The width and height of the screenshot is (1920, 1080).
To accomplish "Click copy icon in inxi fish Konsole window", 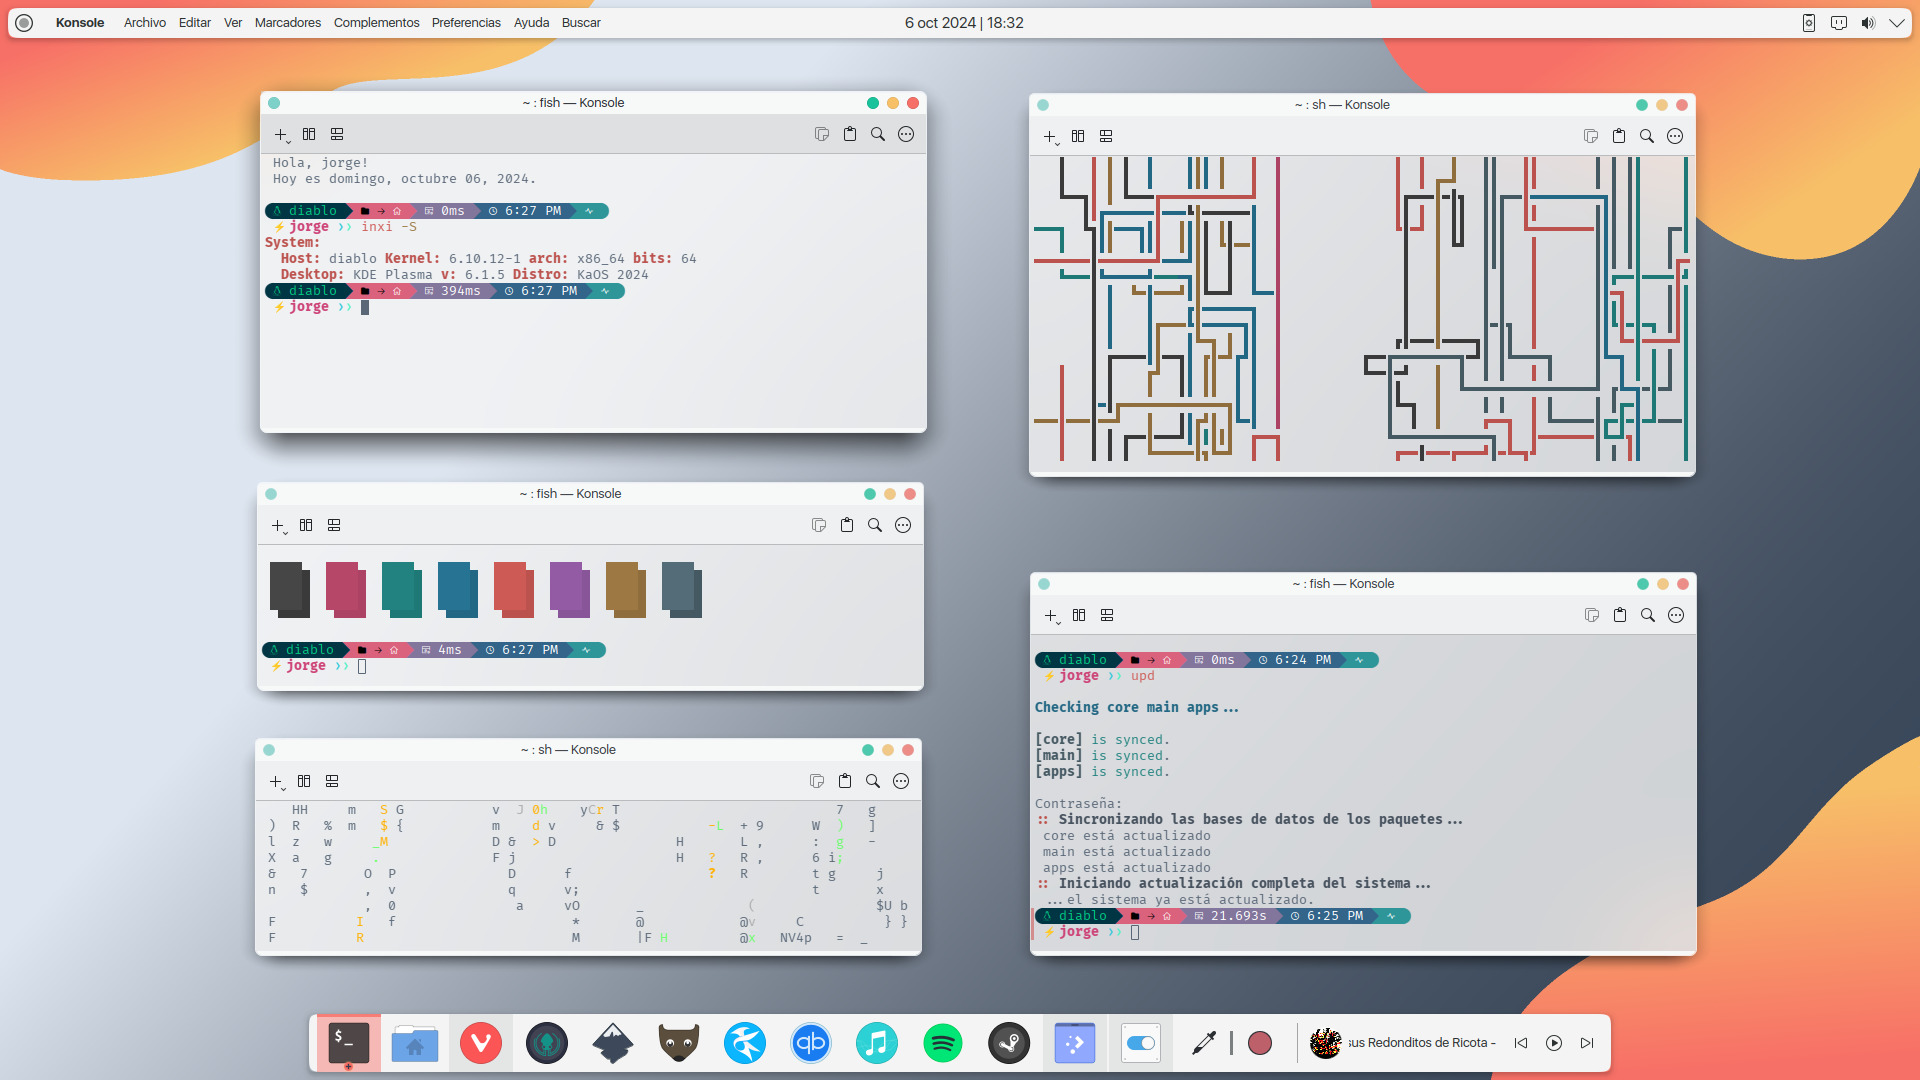I will click(822, 134).
